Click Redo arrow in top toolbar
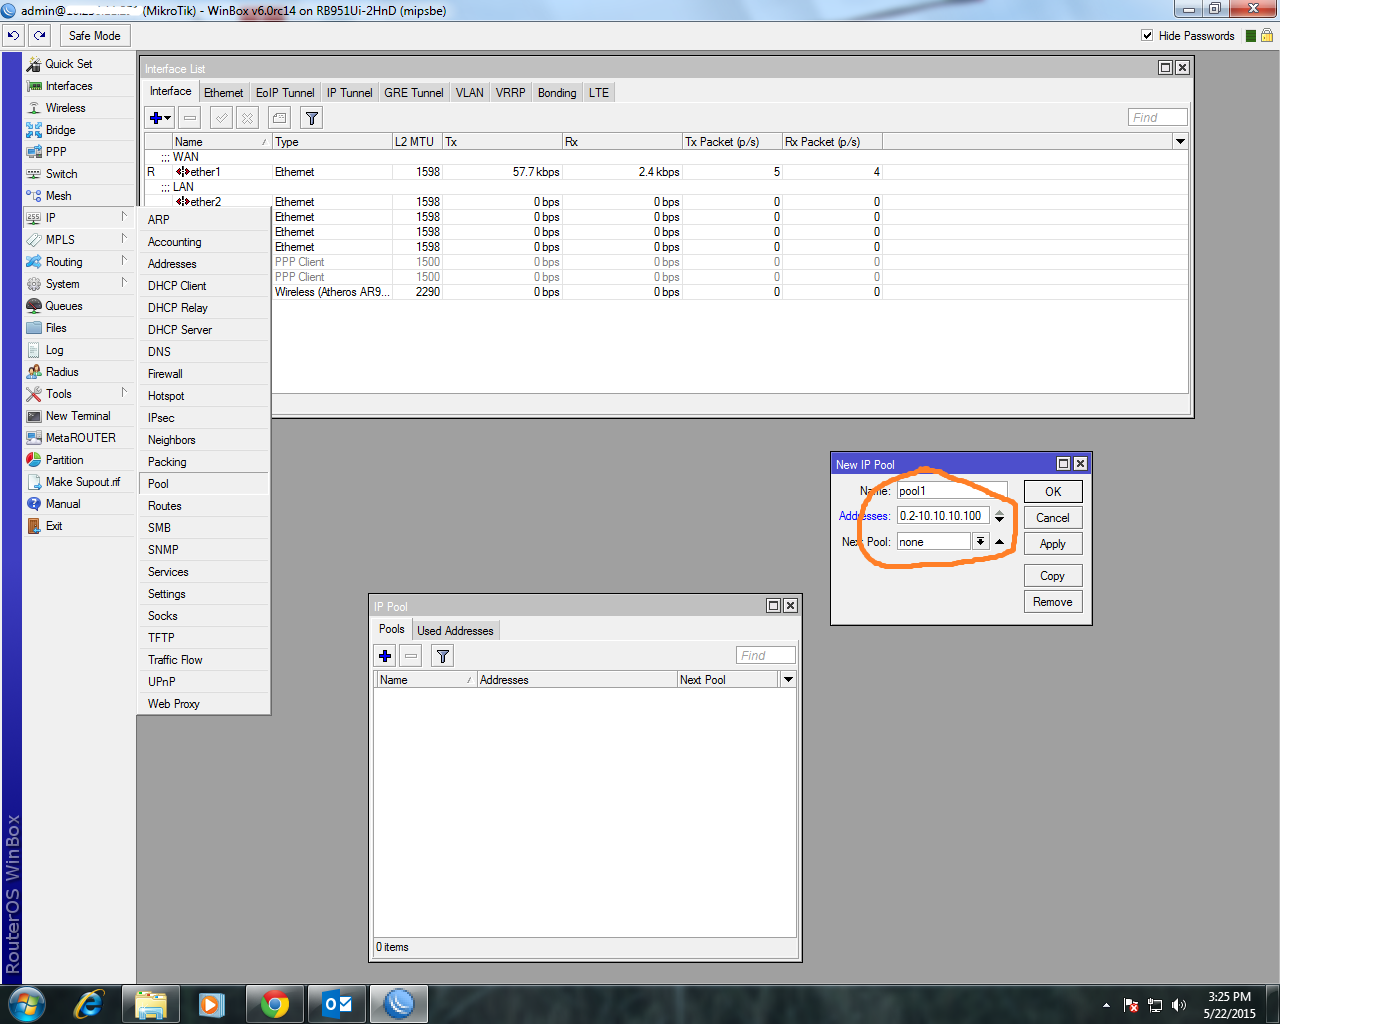The height and width of the screenshot is (1024, 1378). [39, 35]
